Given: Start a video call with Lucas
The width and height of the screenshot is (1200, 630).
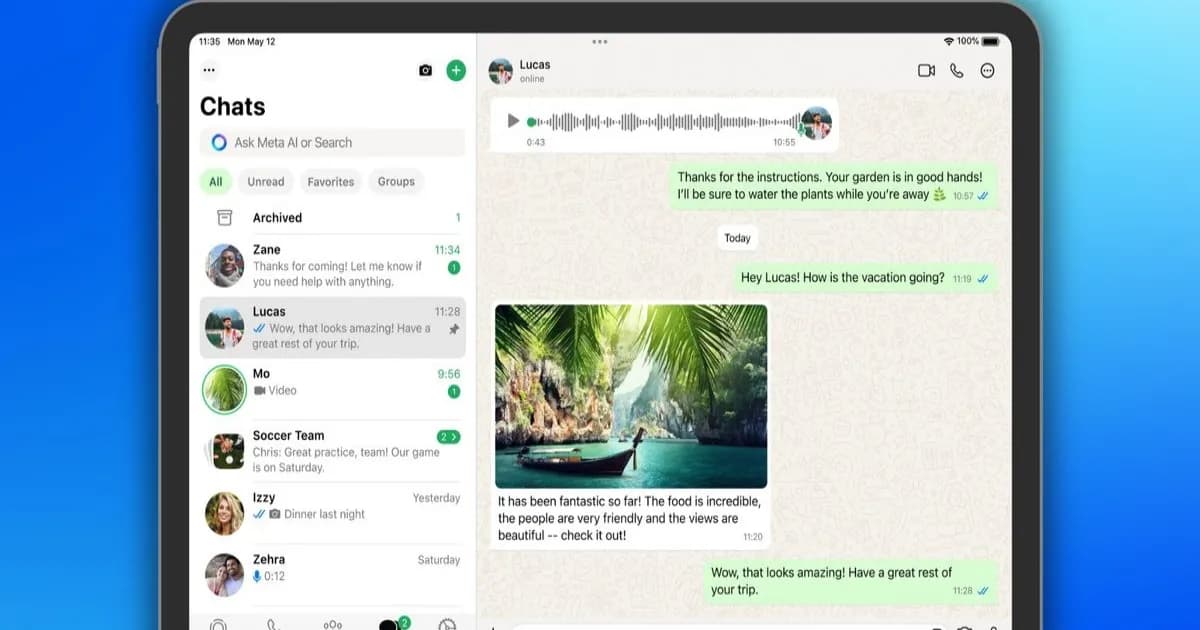Looking at the screenshot, I should click(926, 71).
